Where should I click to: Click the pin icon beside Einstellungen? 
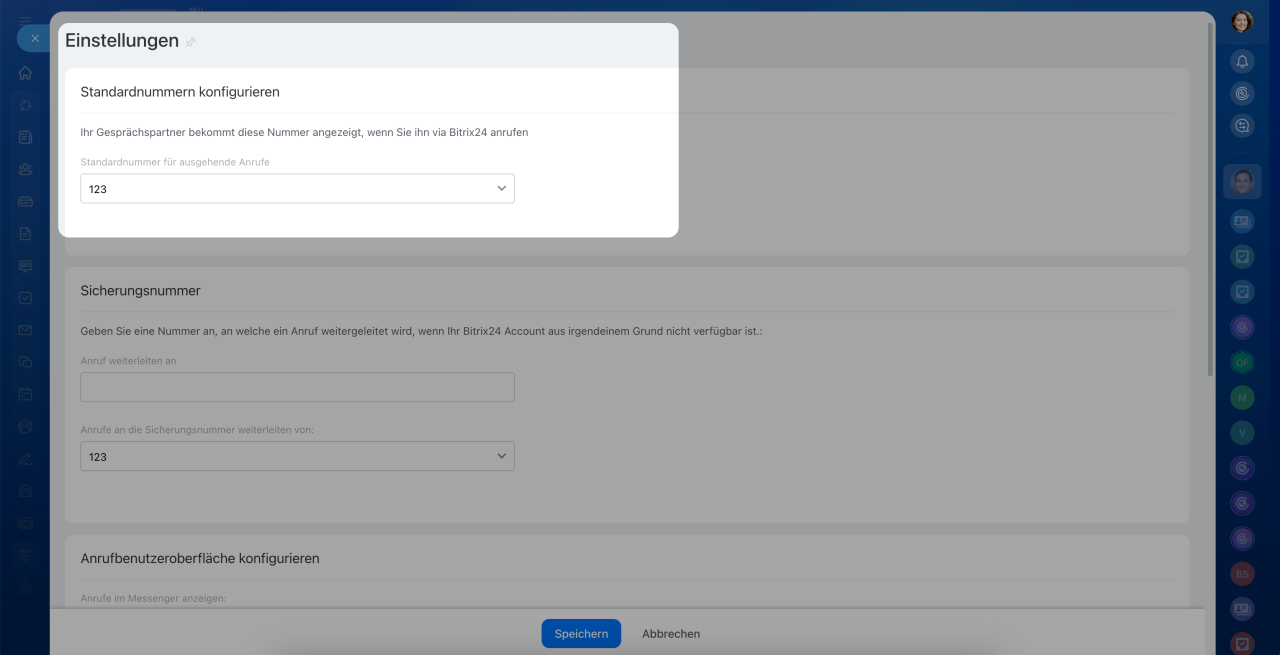click(191, 42)
